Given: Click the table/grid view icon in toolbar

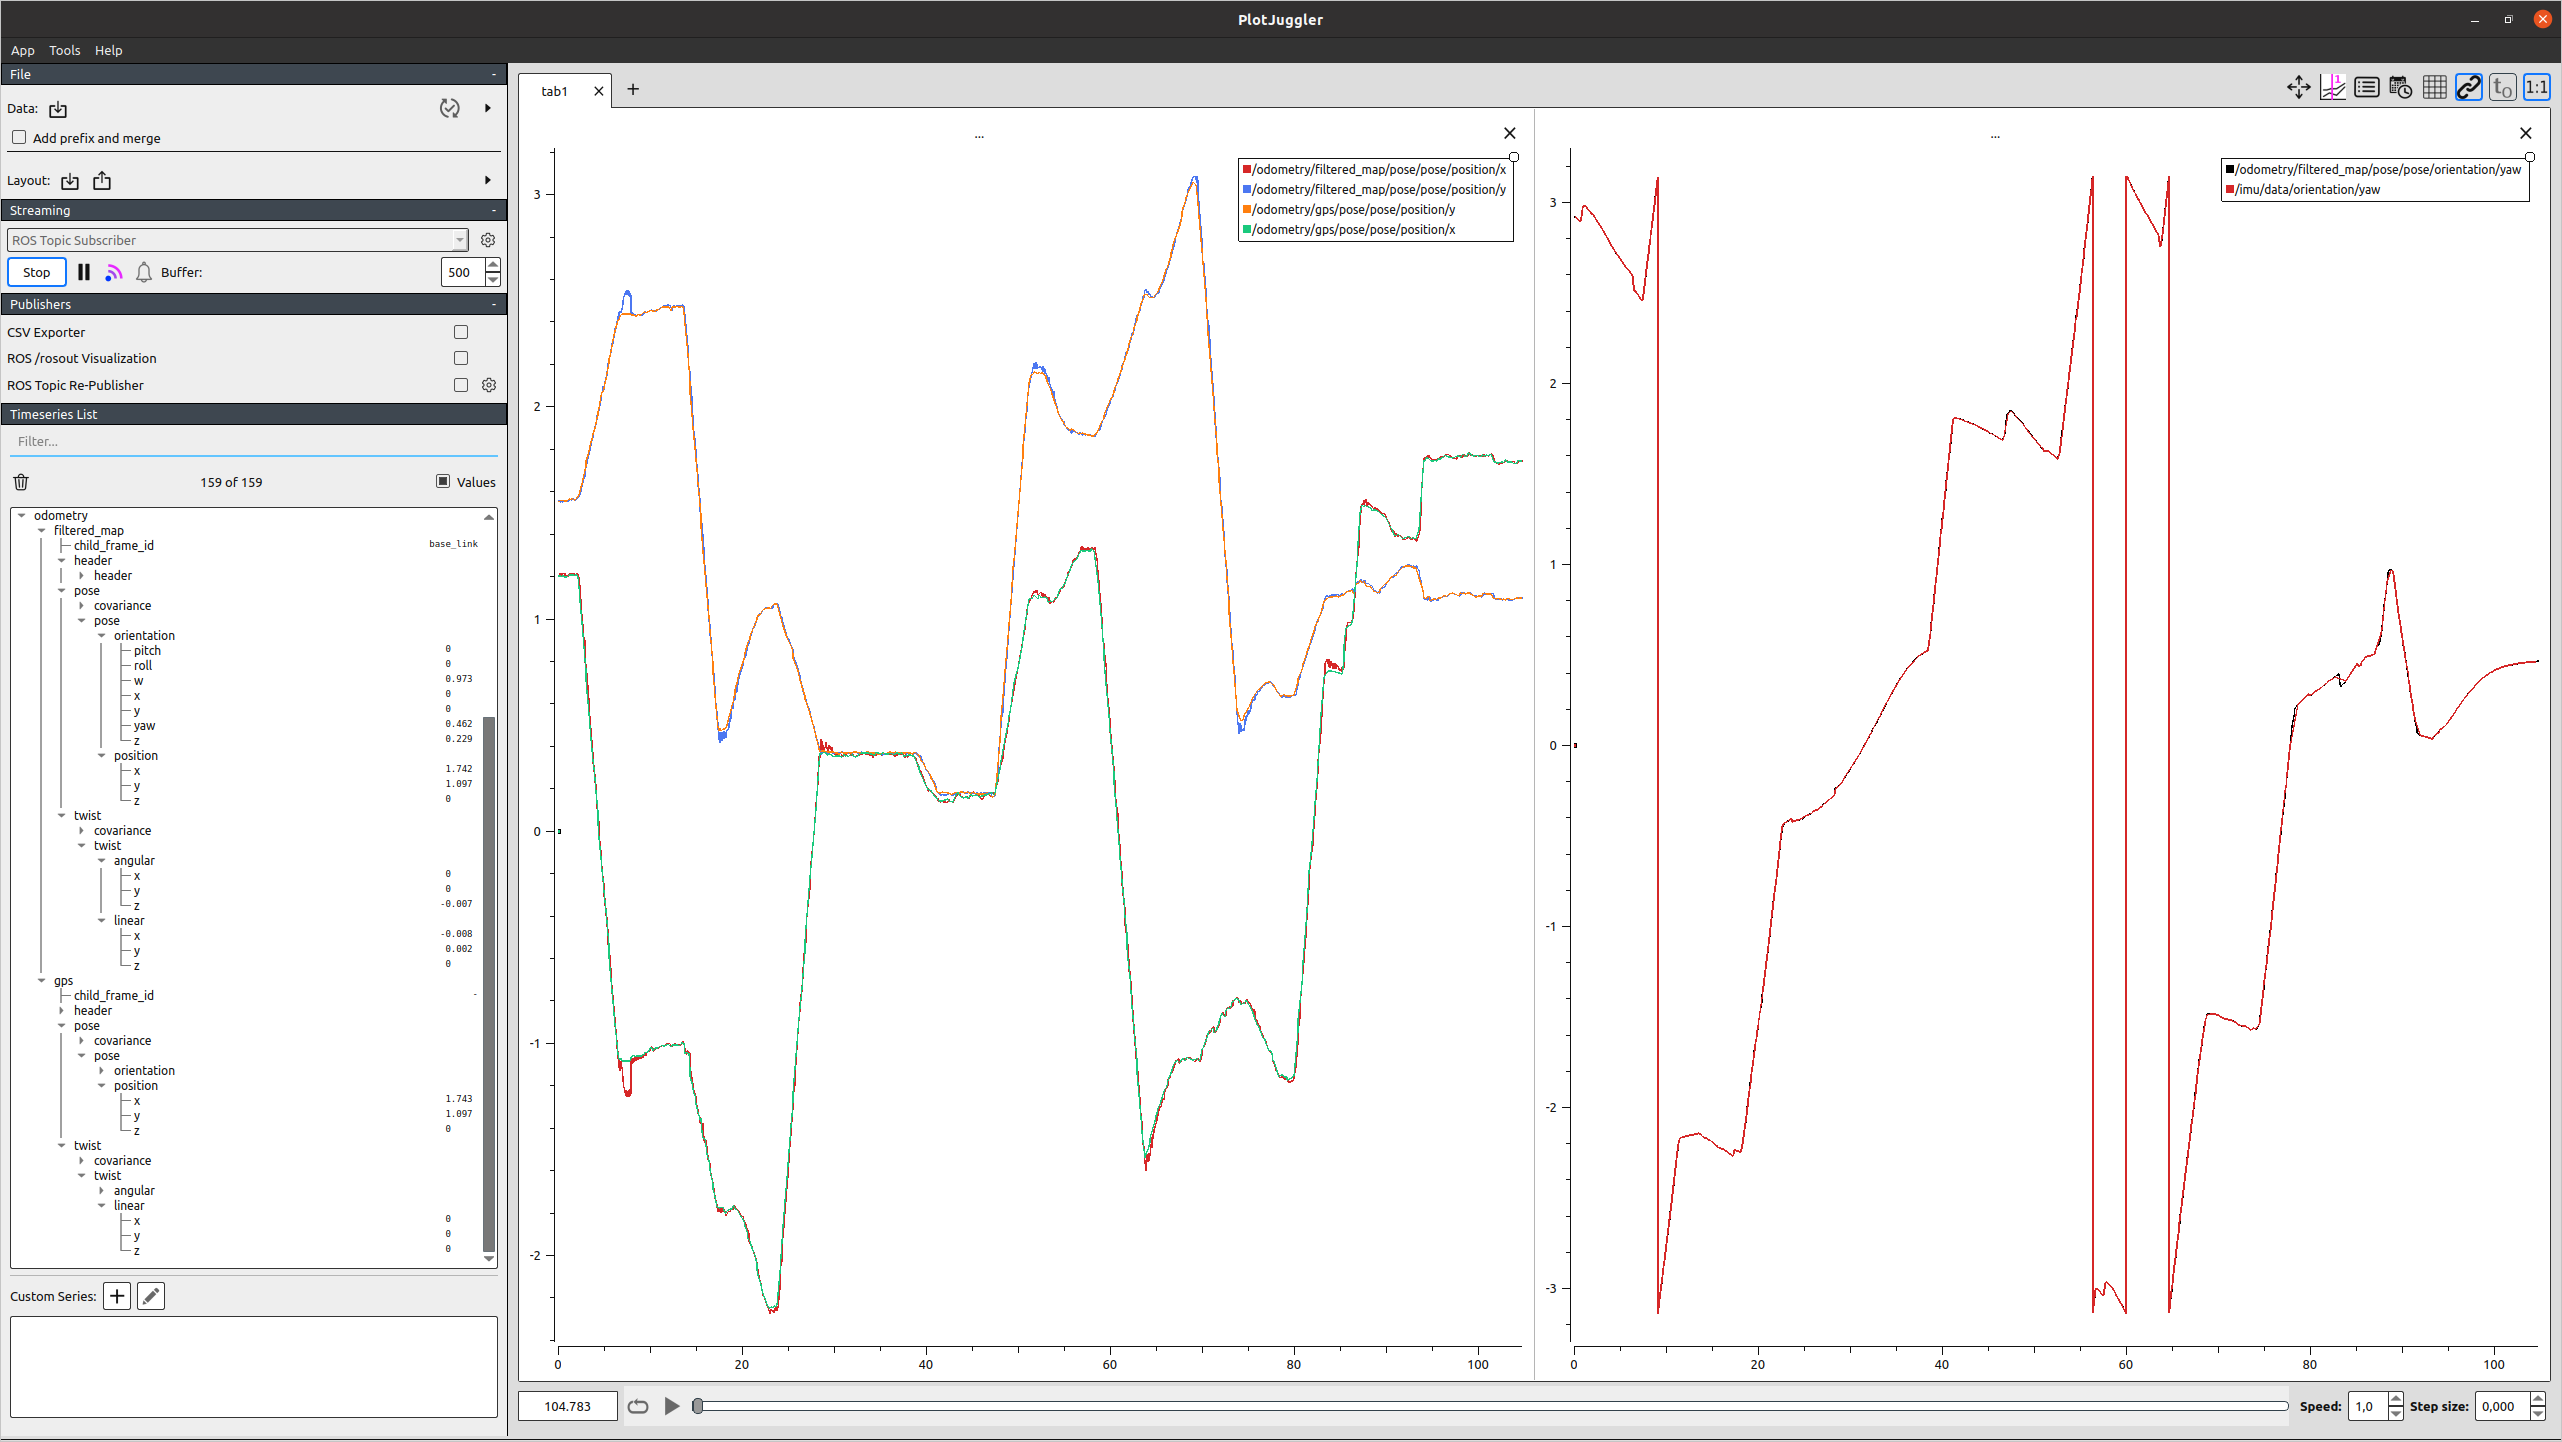Looking at the screenshot, I should [2434, 90].
